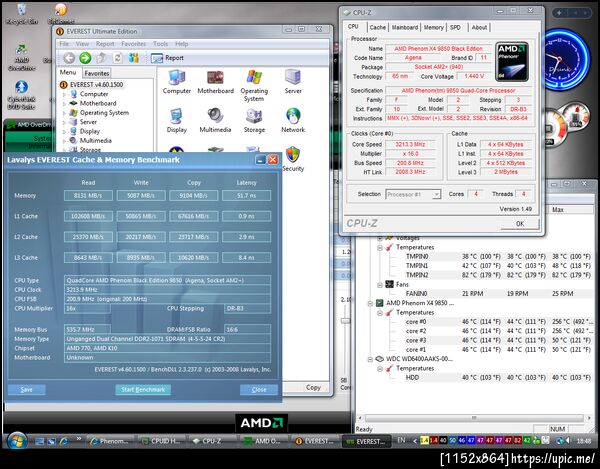
Task: Collapse WDC WD6400AAKS drive node
Action: [370, 359]
